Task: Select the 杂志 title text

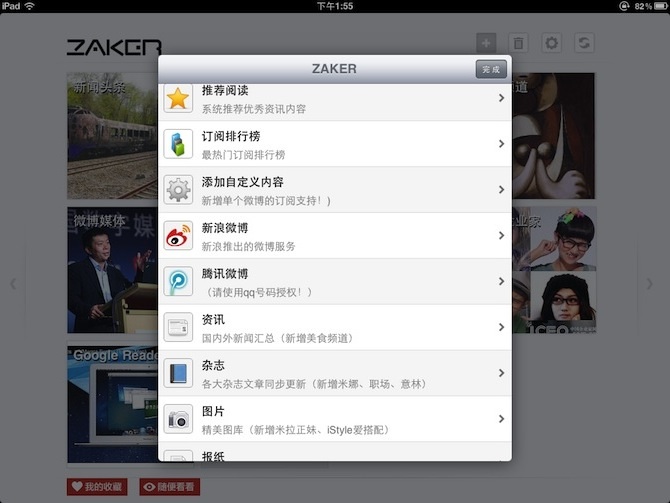Action: point(213,365)
